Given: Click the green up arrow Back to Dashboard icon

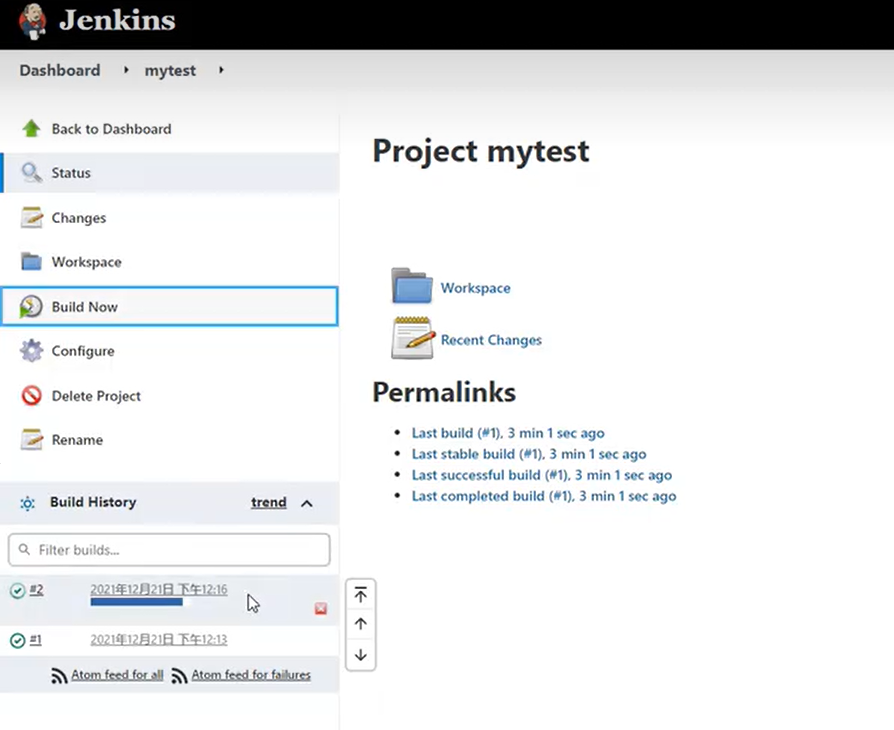Looking at the screenshot, I should (x=31, y=128).
